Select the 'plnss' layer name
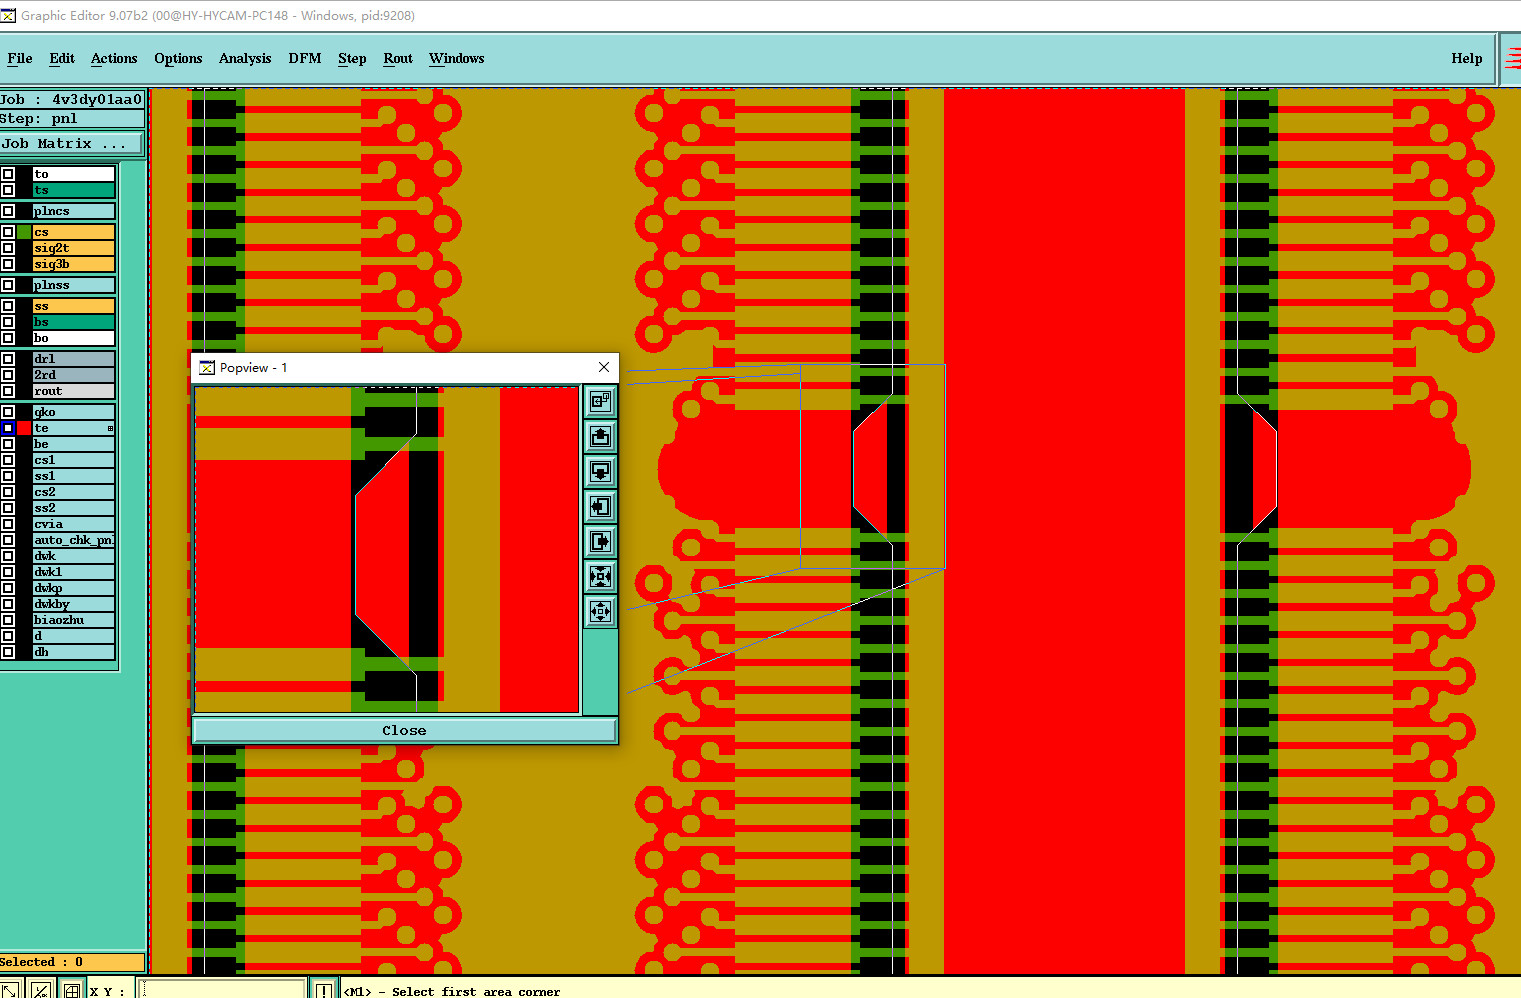The width and height of the screenshot is (1521, 998). coord(74,285)
